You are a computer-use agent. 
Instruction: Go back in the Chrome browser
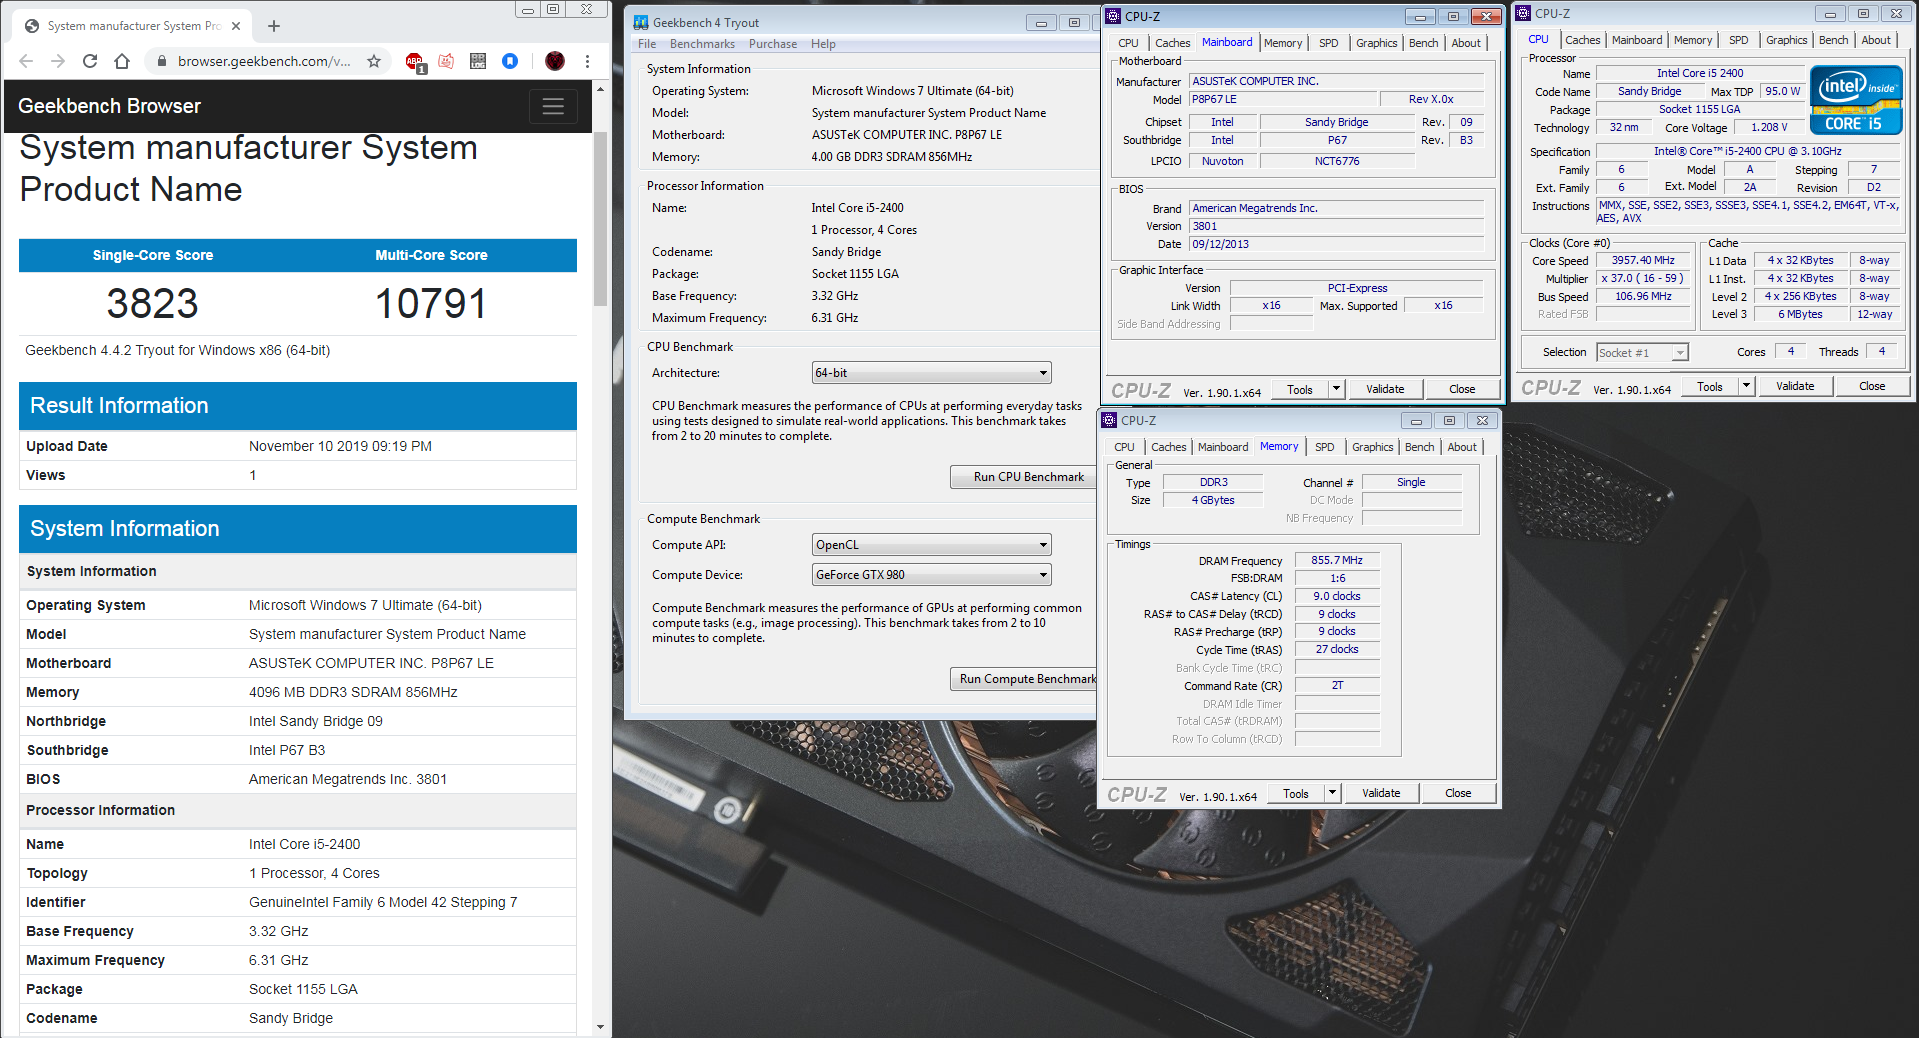point(26,61)
